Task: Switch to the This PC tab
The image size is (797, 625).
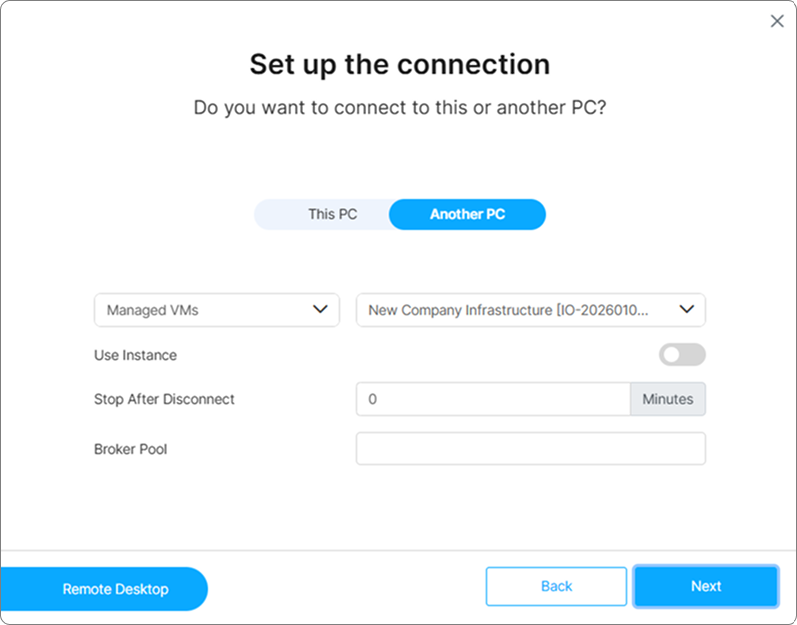Action: click(x=332, y=215)
